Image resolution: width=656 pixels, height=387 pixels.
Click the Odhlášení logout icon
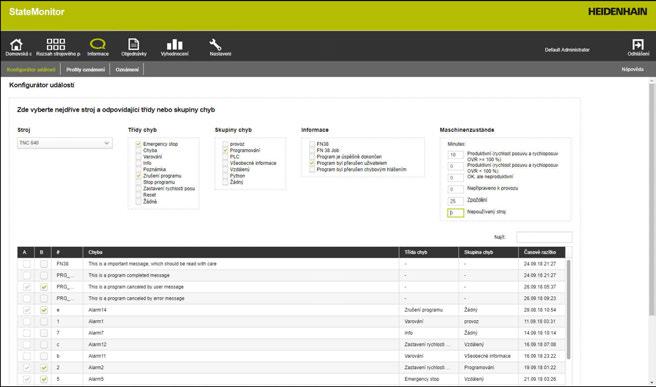point(638,44)
